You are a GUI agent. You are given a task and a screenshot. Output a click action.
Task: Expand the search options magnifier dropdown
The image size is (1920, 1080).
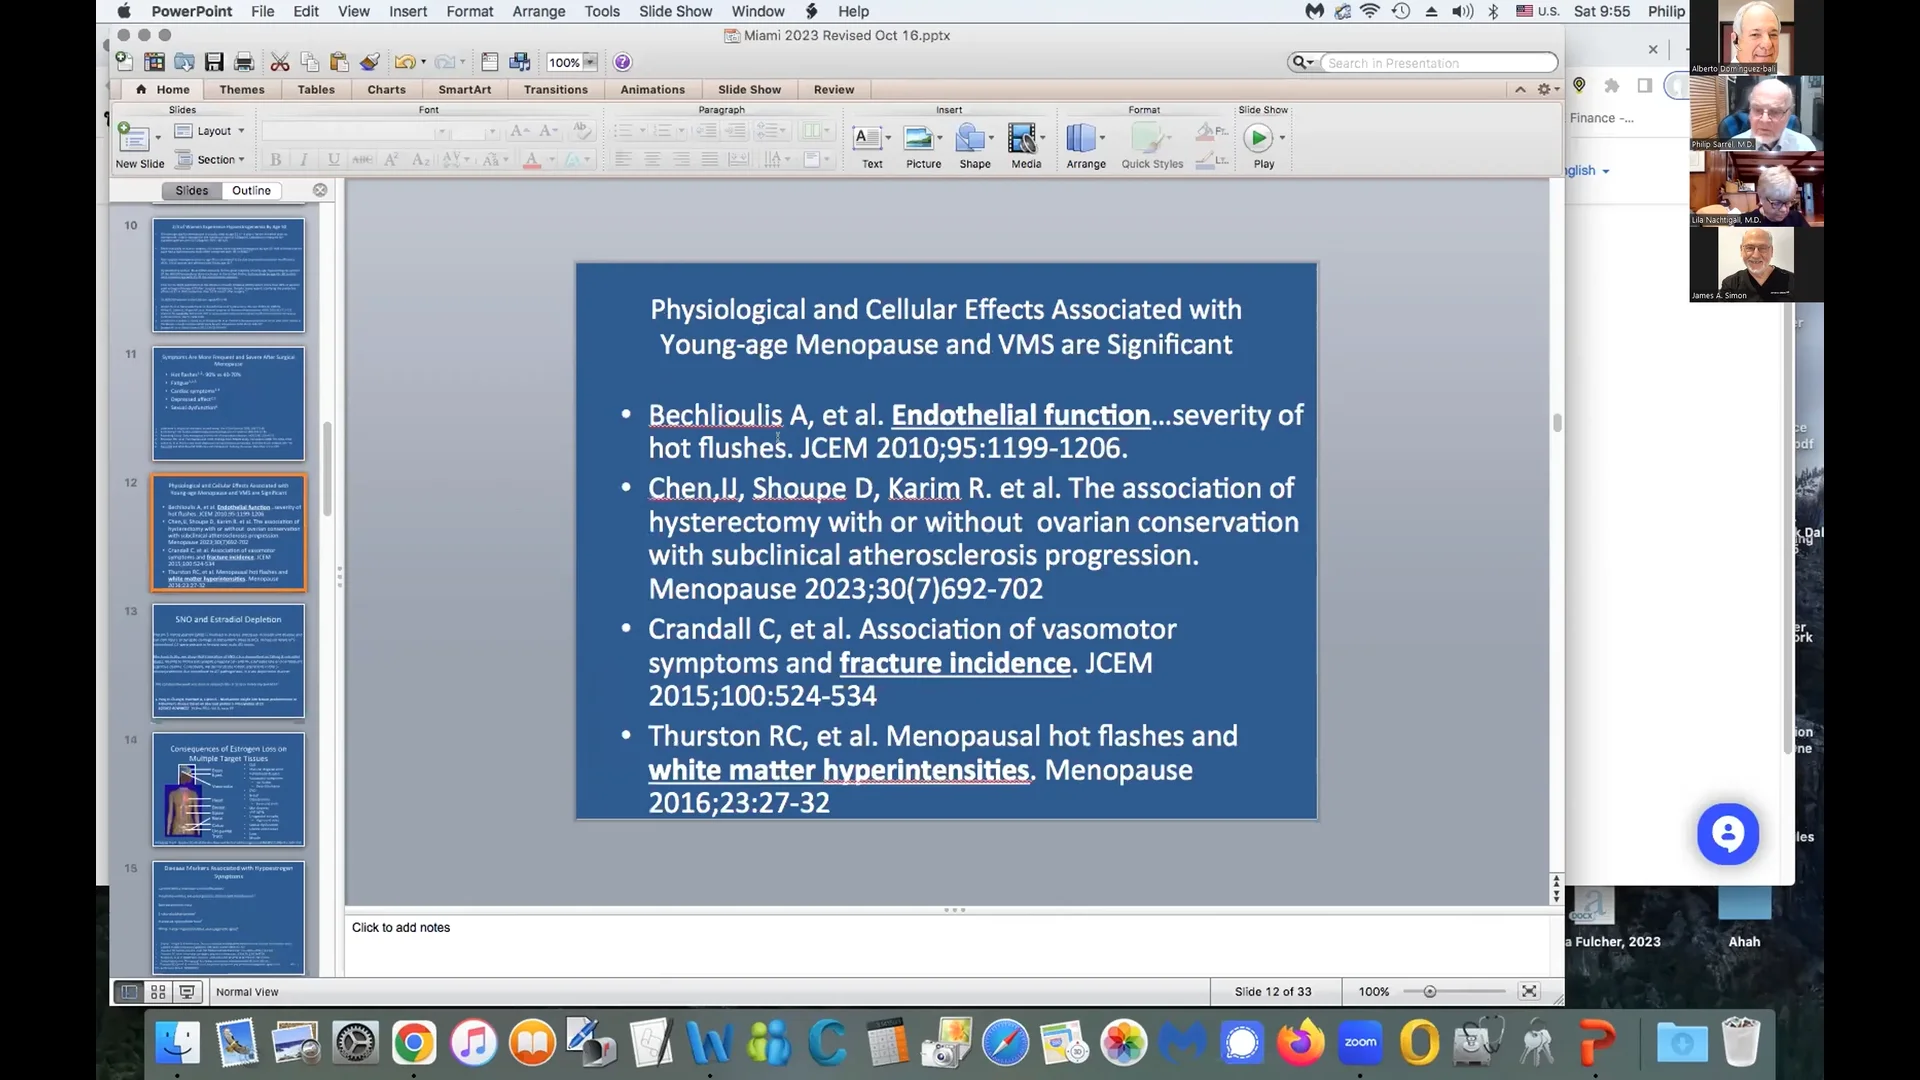coord(1302,62)
